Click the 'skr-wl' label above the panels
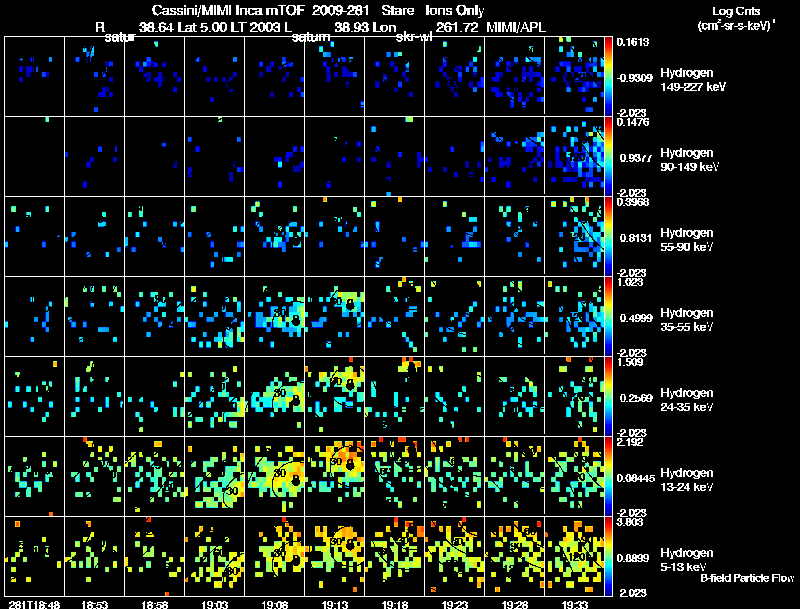This screenshot has height=609, width=800. point(414,37)
